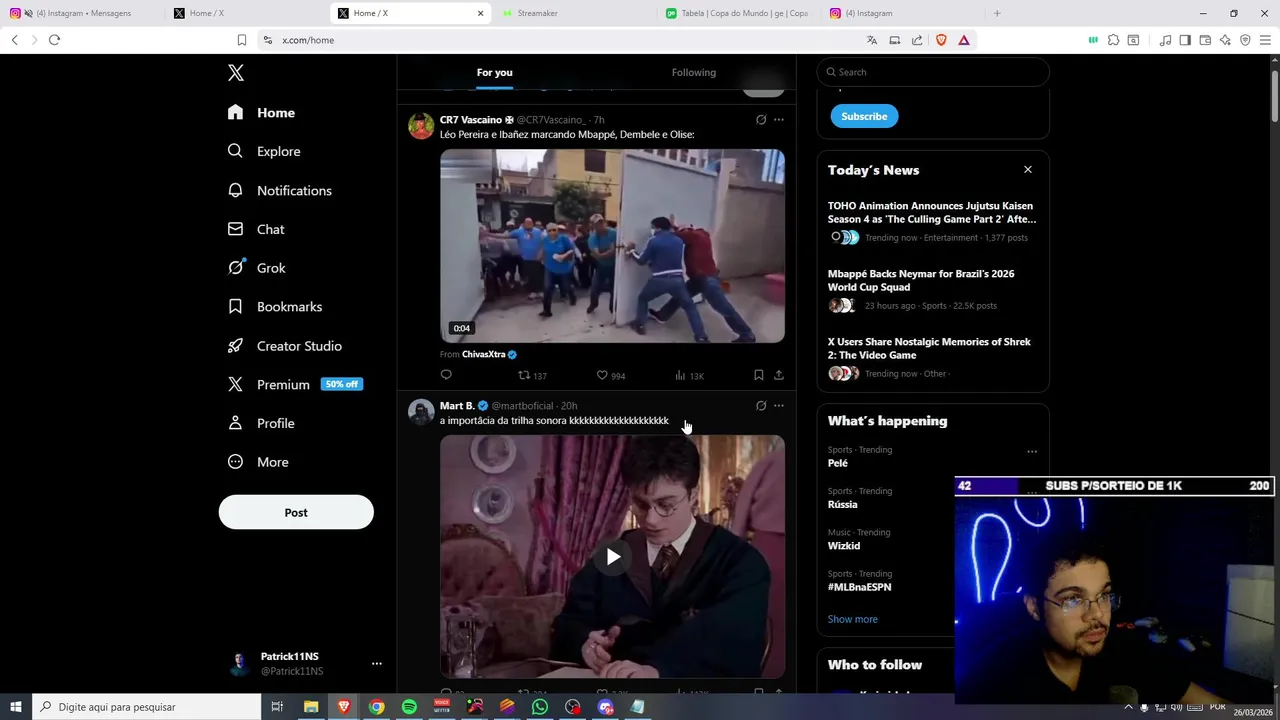Open Brave Wallet icon
Image resolution: width=1280 pixels, height=720 pixels.
(1205, 40)
